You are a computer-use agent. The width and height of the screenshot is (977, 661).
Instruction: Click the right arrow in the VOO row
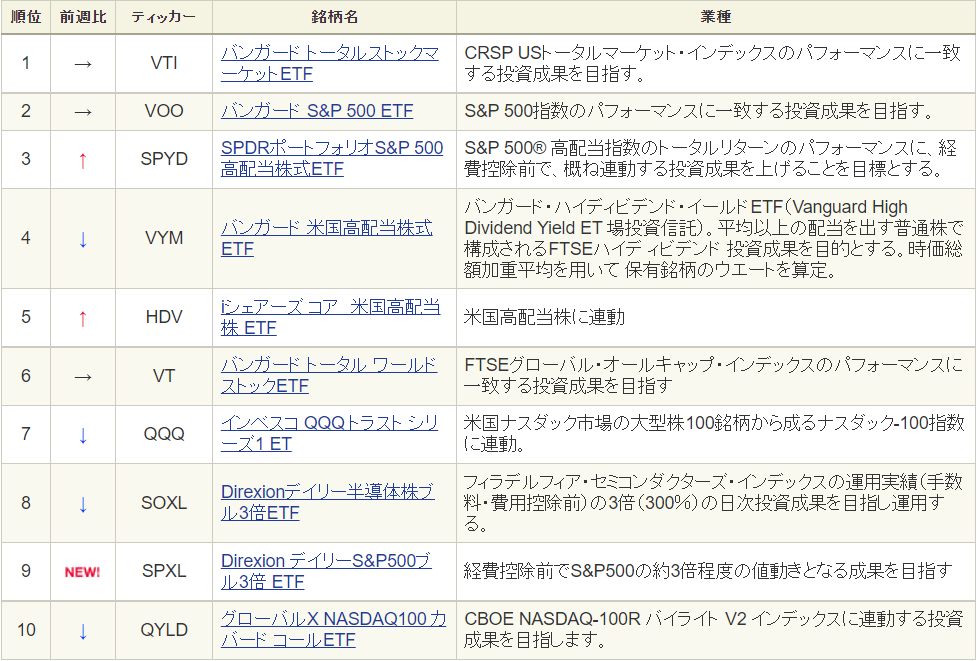coord(83,113)
